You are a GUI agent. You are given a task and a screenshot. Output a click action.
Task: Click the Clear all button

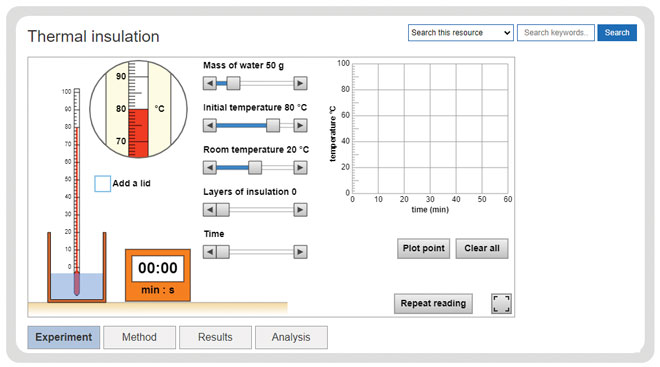[x=482, y=248]
